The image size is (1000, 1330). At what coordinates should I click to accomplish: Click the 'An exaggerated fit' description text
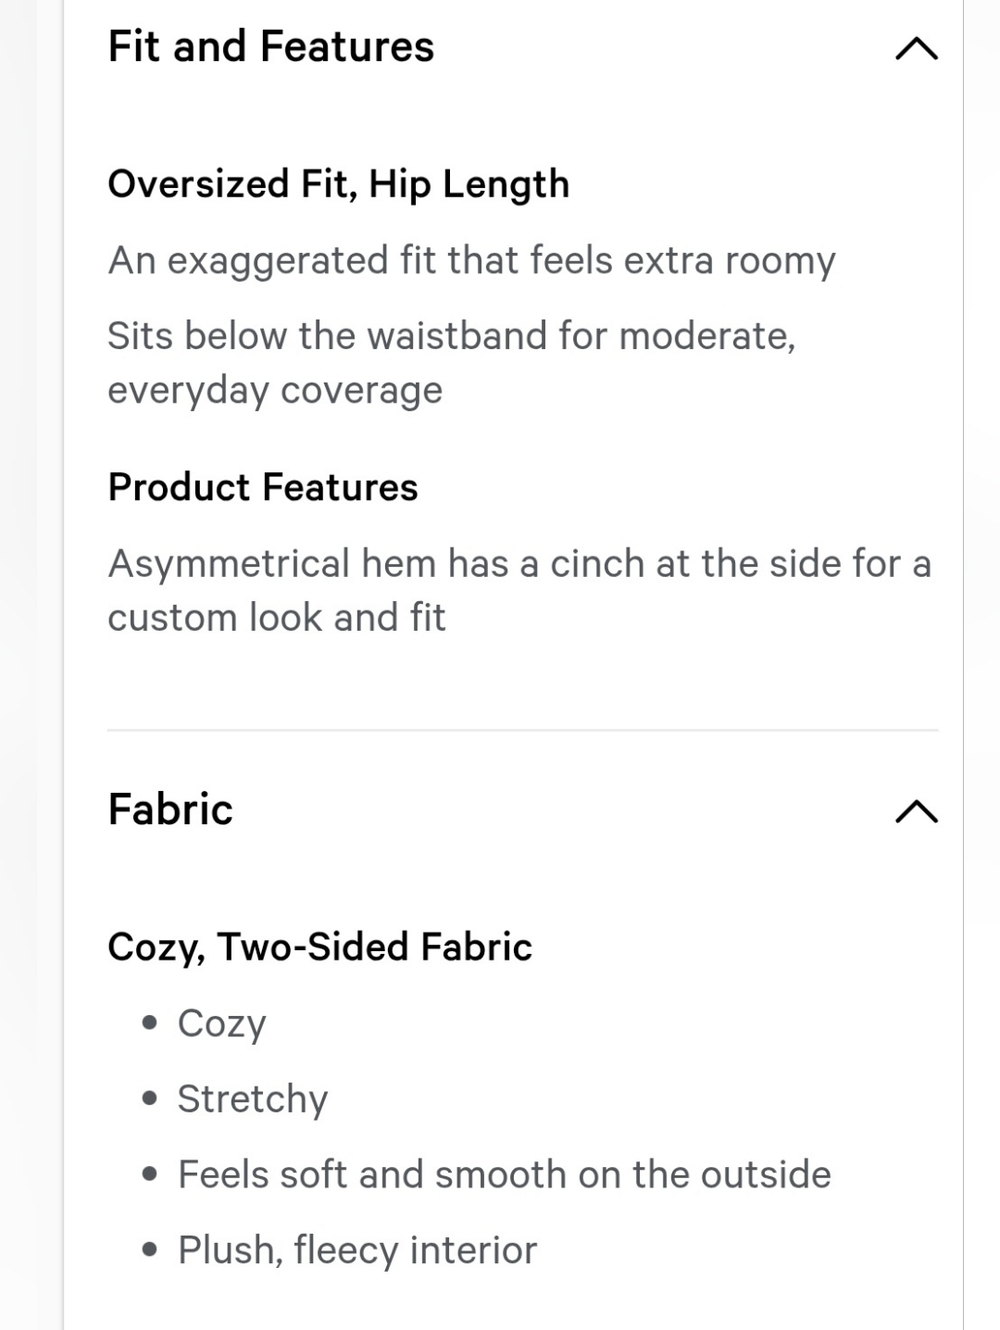point(471,260)
